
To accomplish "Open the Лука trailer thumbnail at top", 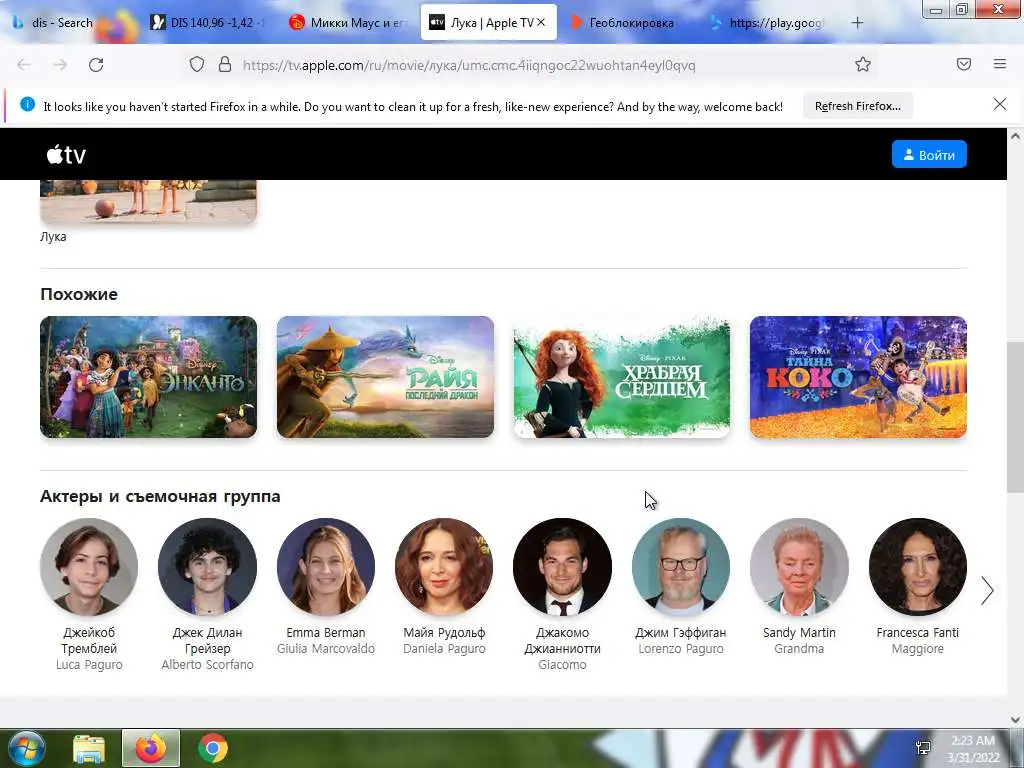I will [x=148, y=202].
